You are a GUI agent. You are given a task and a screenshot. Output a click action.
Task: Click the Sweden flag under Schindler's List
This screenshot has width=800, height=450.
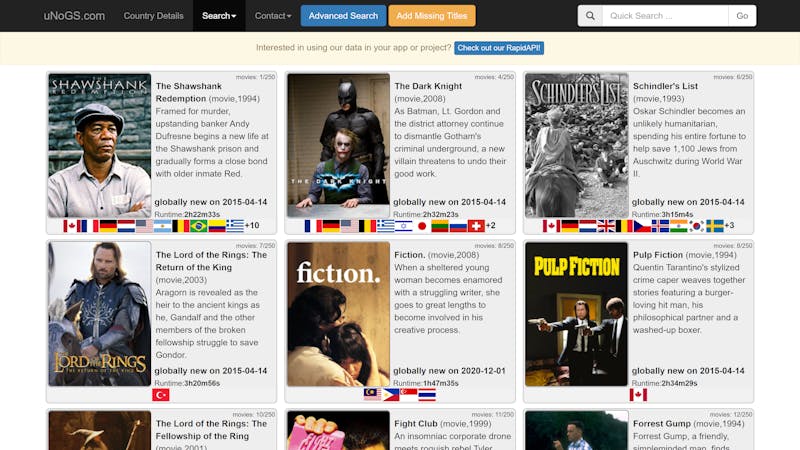coord(715,226)
